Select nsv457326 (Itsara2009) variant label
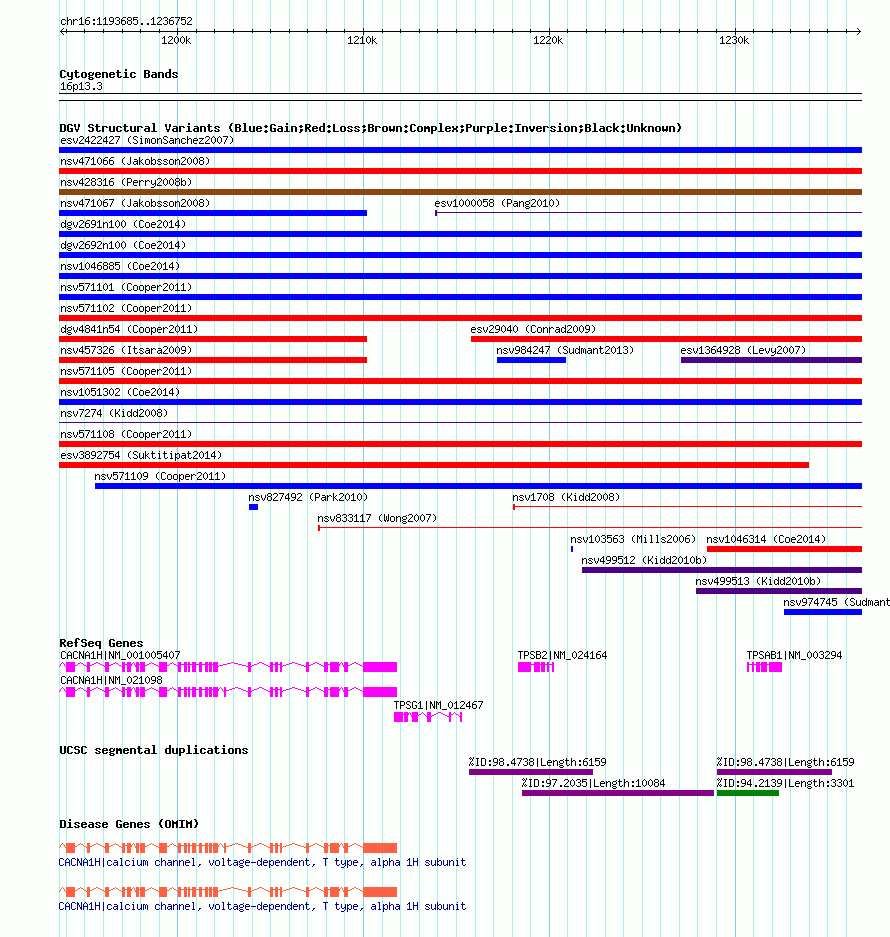 pos(126,350)
